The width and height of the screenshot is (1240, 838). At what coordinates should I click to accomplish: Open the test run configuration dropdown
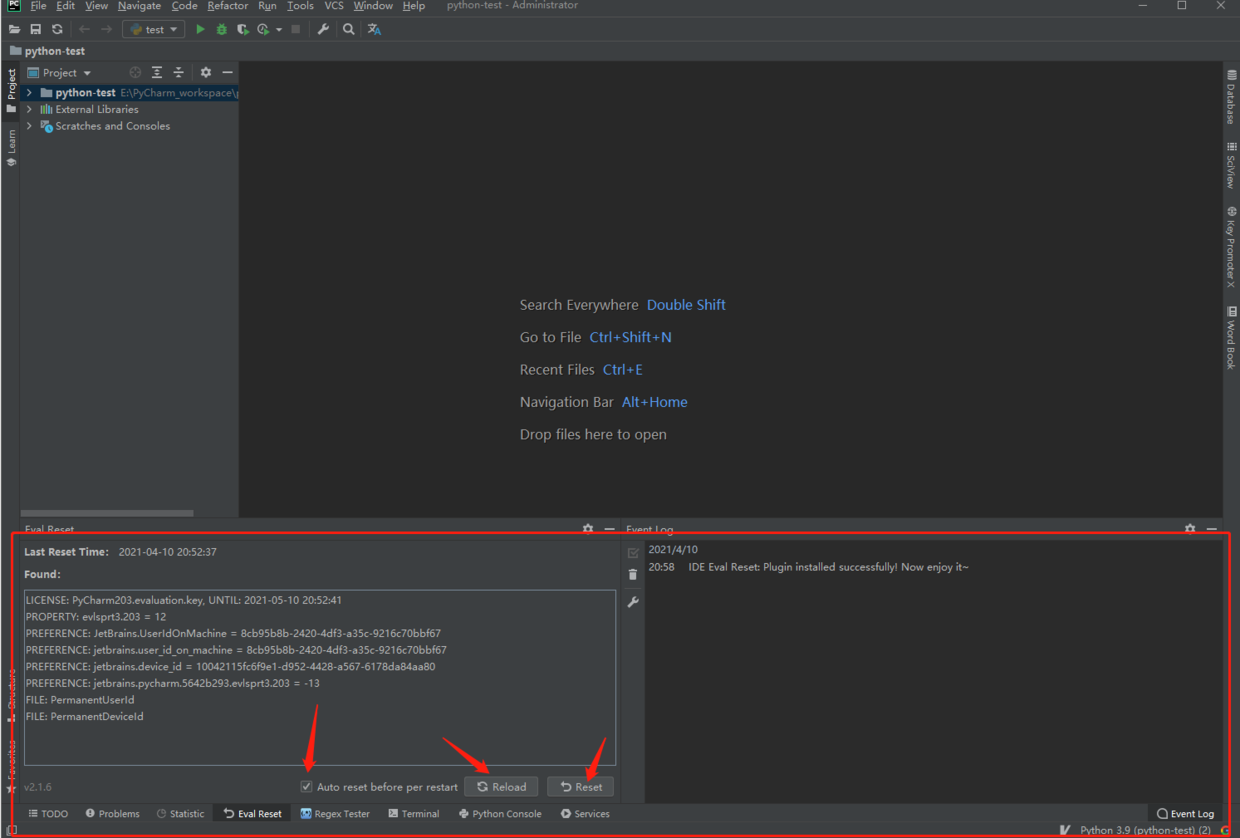(153, 30)
